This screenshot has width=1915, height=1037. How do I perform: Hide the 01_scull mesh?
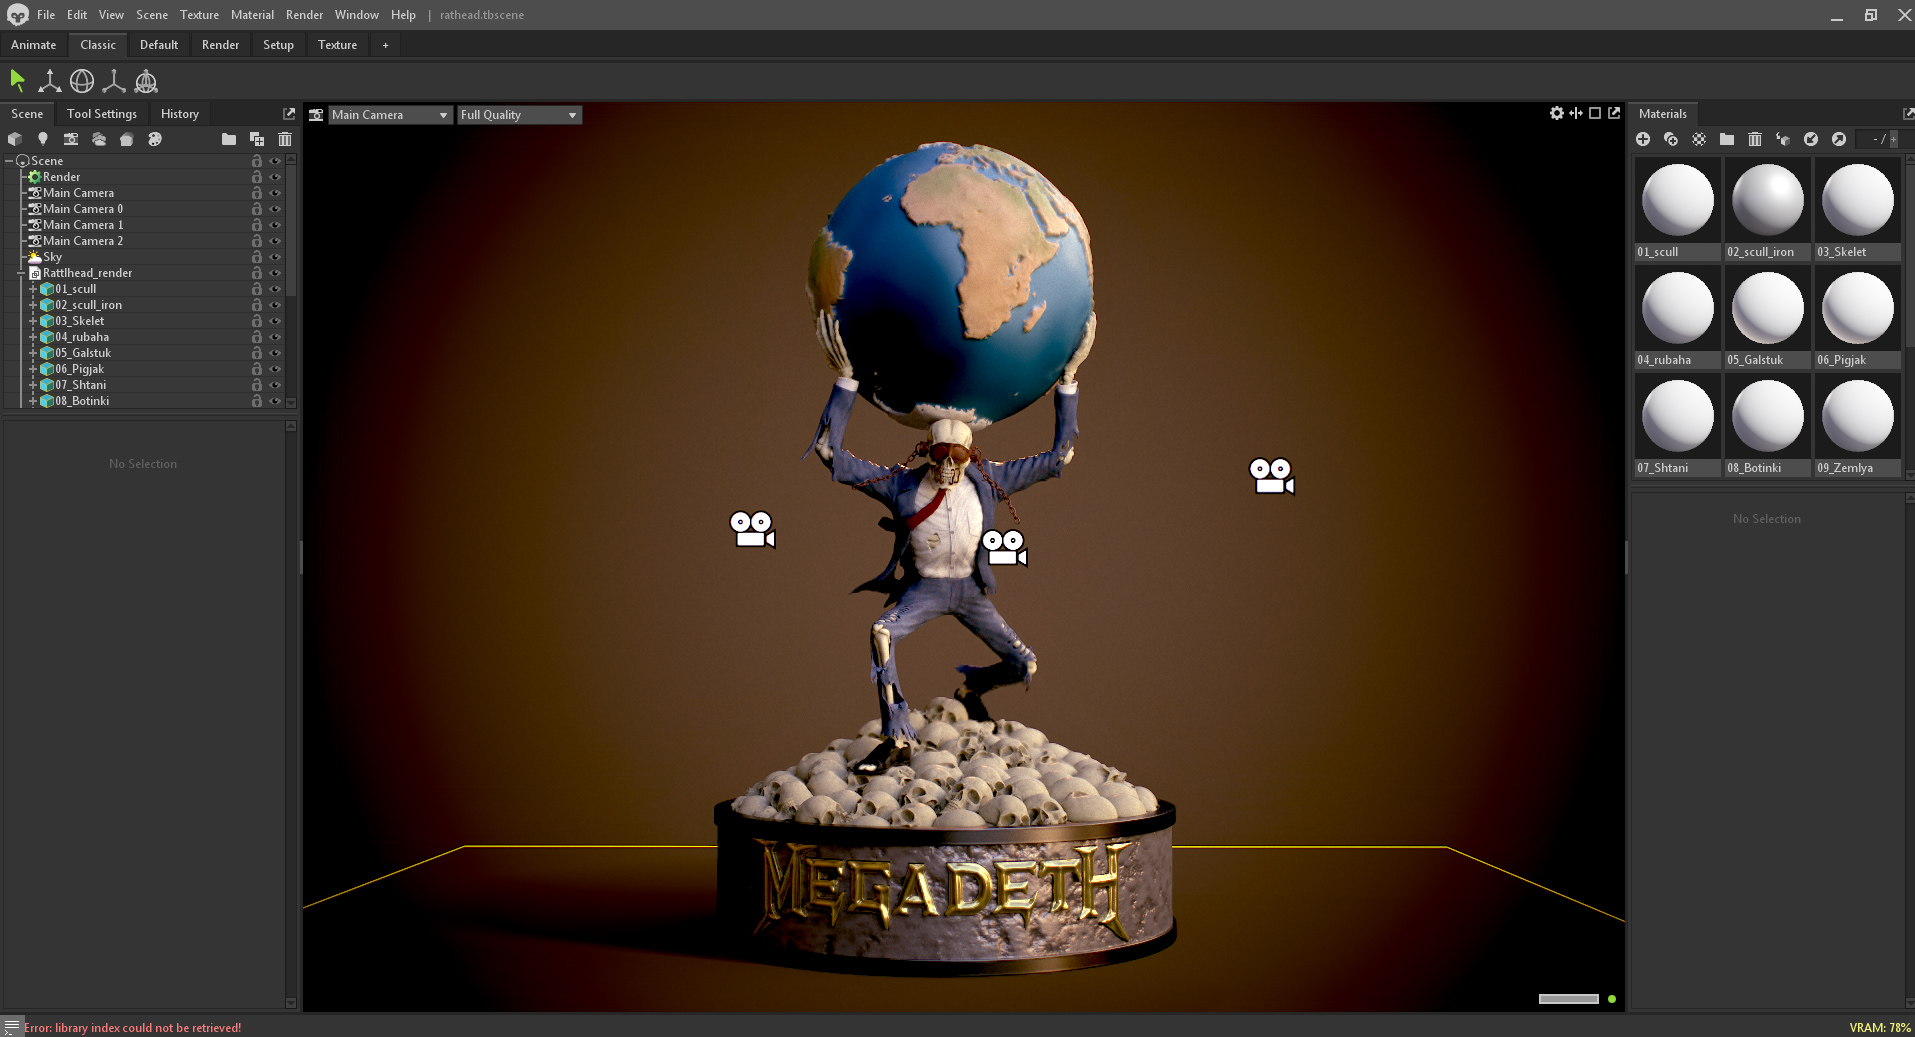coord(275,289)
